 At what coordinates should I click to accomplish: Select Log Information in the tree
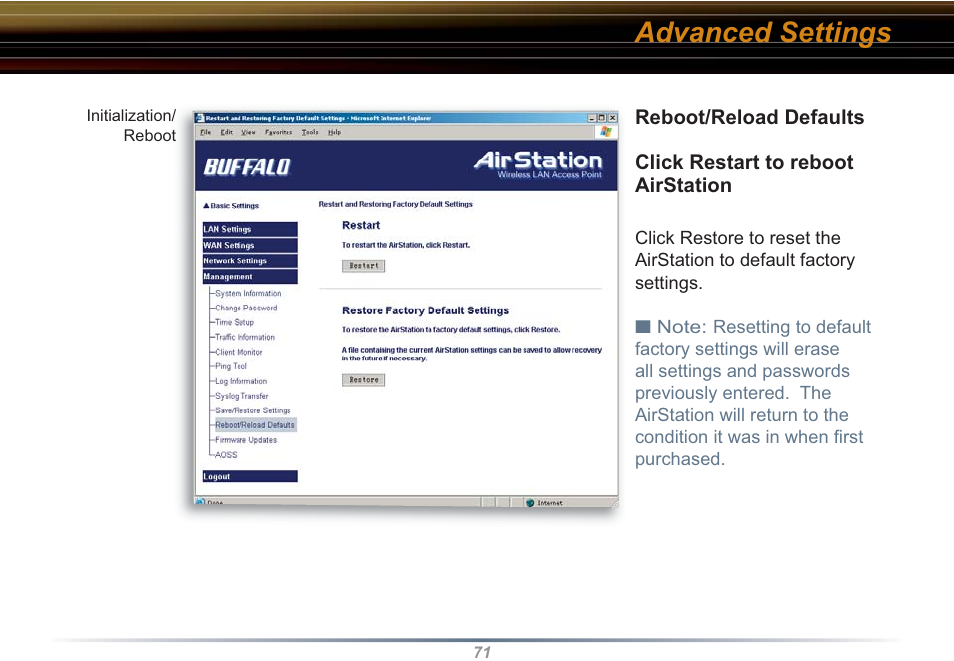pyautogui.click(x=242, y=382)
